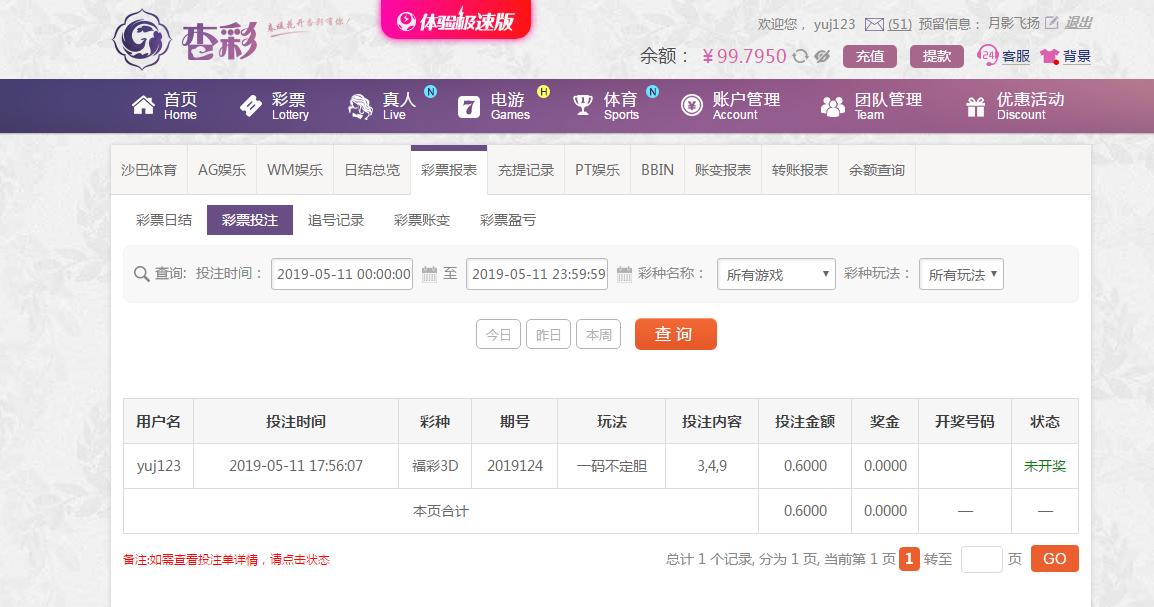This screenshot has width=1154, height=607.
Task: Click the 充值 recharge button
Action: click(x=869, y=56)
